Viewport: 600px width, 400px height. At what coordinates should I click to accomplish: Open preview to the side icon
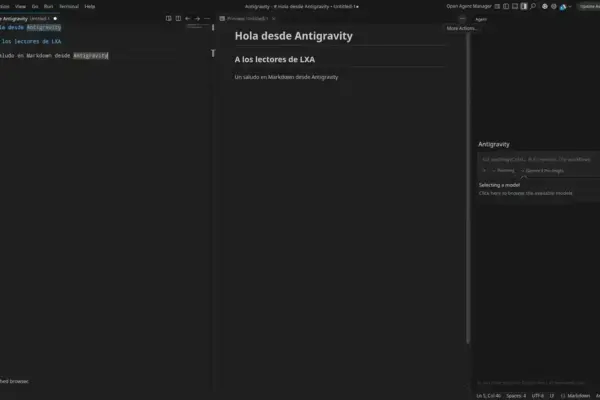pos(168,18)
